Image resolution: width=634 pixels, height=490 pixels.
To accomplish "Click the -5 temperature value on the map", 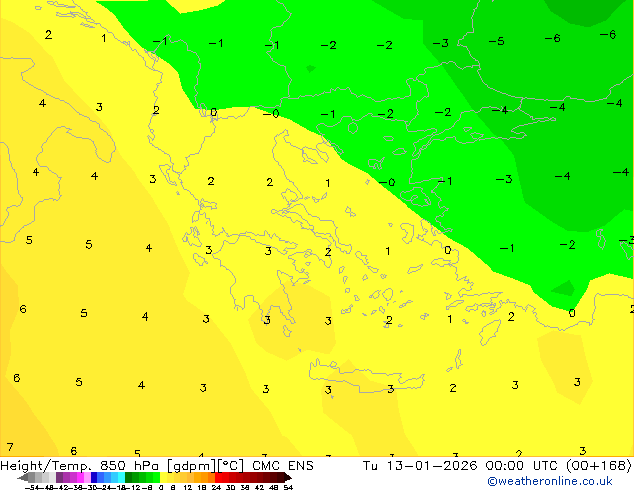I will click(x=496, y=41).
